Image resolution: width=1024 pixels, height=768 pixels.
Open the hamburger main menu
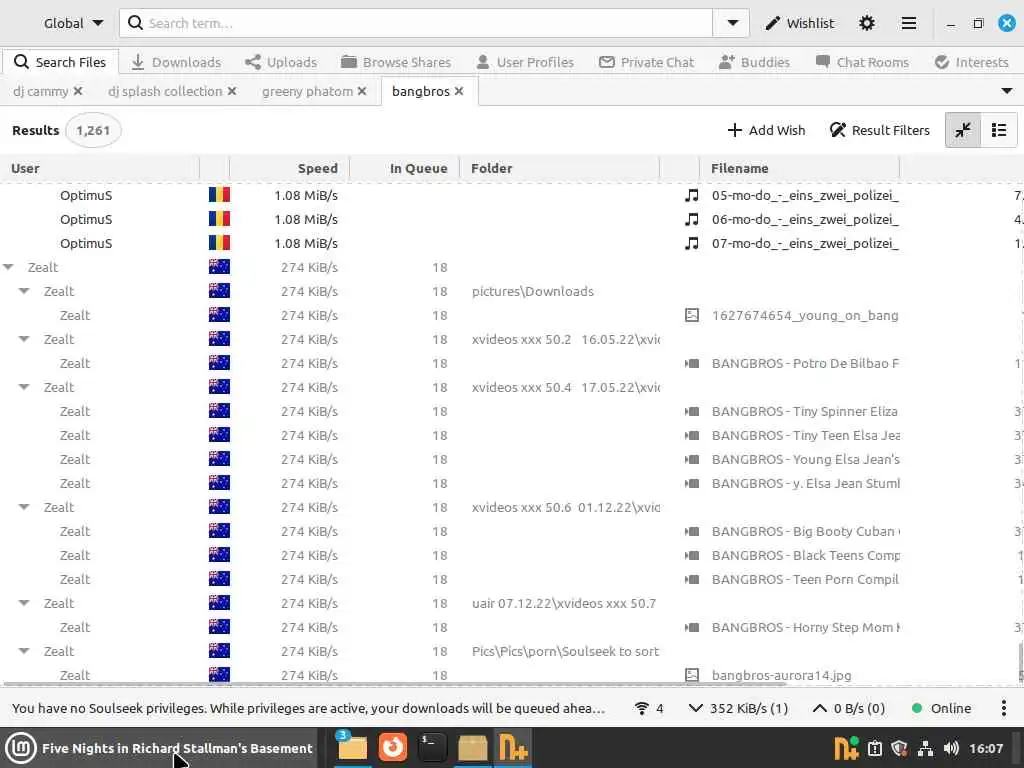[908, 24]
